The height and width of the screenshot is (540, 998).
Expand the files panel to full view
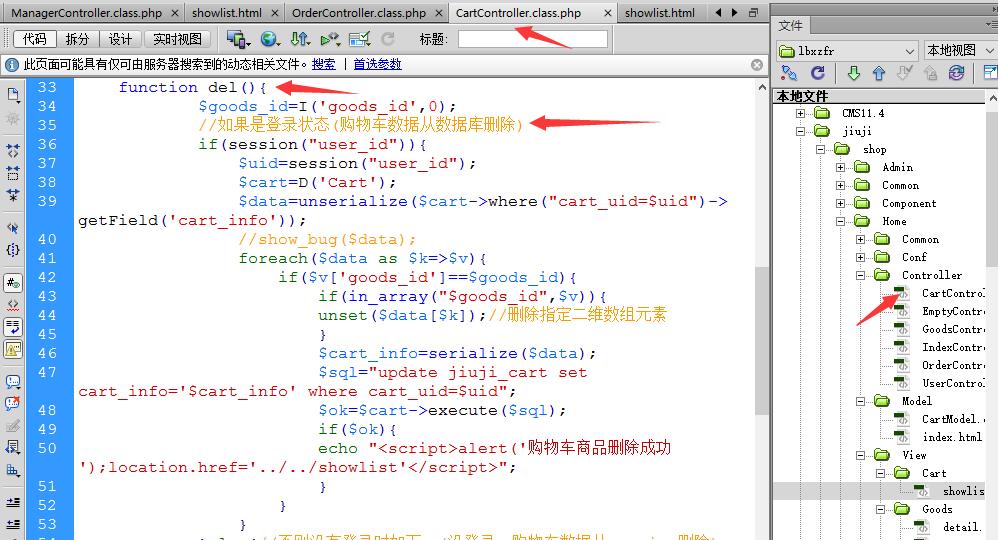pos(990,73)
